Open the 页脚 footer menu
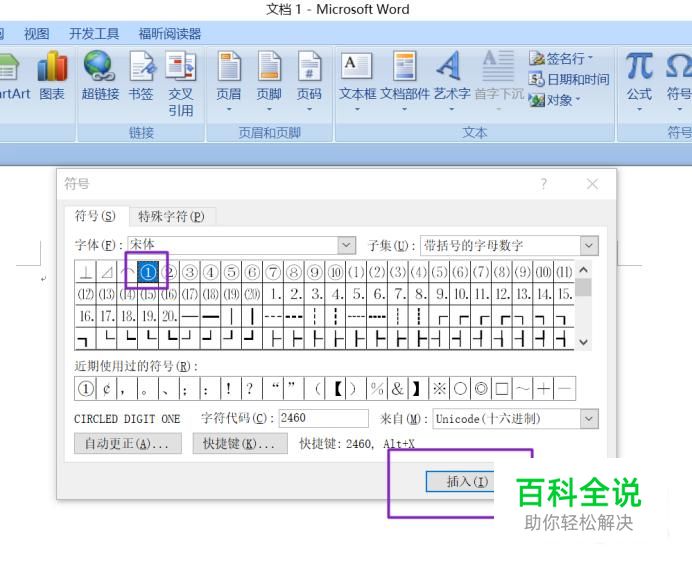 [x=269, y=82]
